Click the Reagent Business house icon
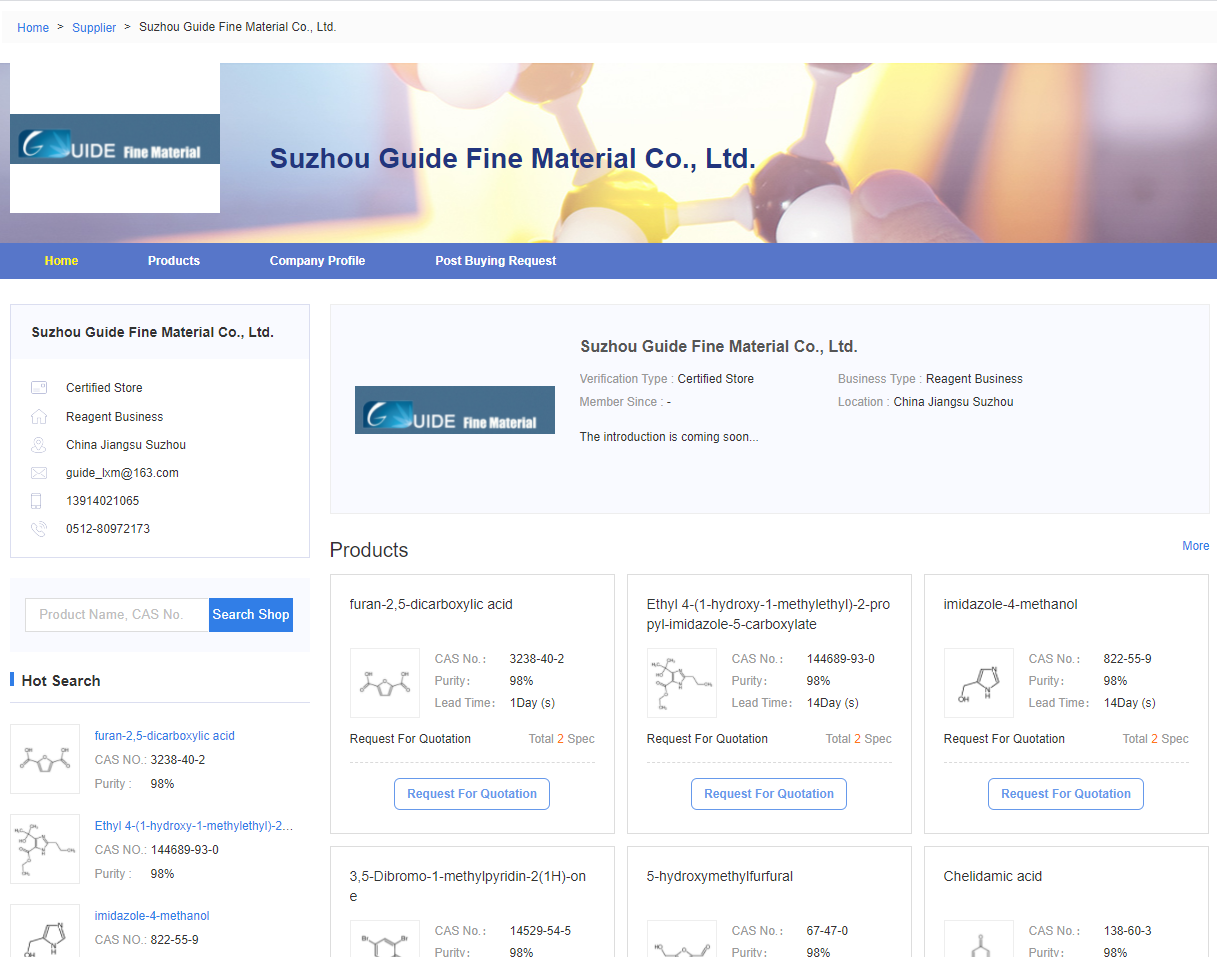Screen dimensions: 1217x957 tap(39, 416)
